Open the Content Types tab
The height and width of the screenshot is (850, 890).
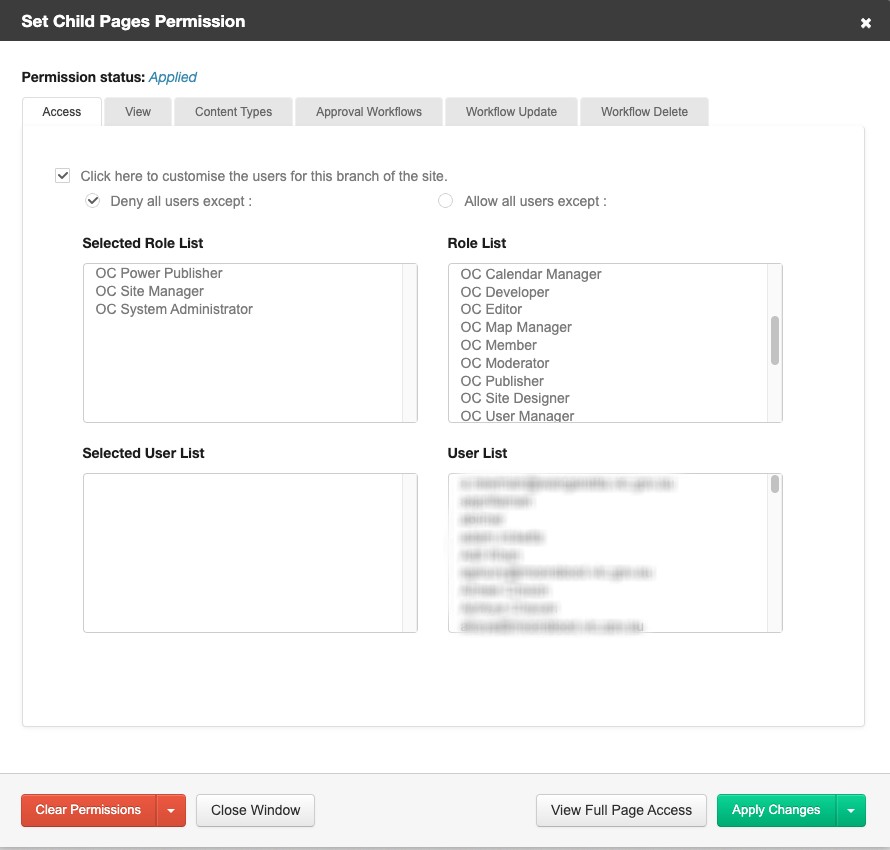coord(232,111)
